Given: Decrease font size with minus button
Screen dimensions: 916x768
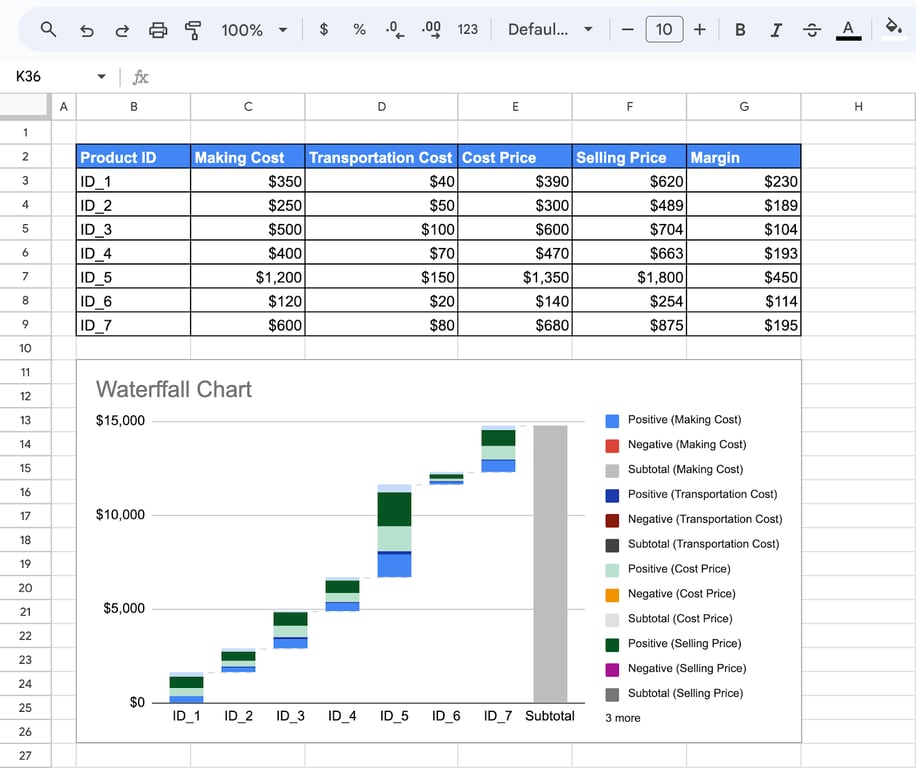Looking at the screenshot, I should point(627,29).
